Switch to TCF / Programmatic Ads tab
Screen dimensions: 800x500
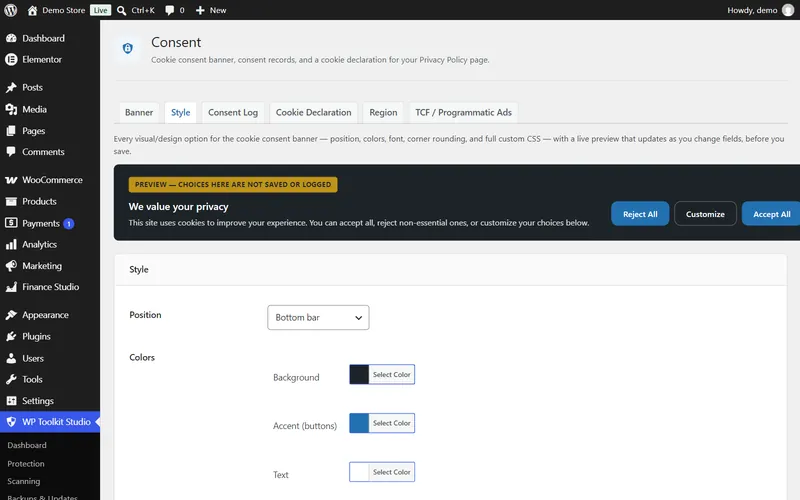point(463,113)
